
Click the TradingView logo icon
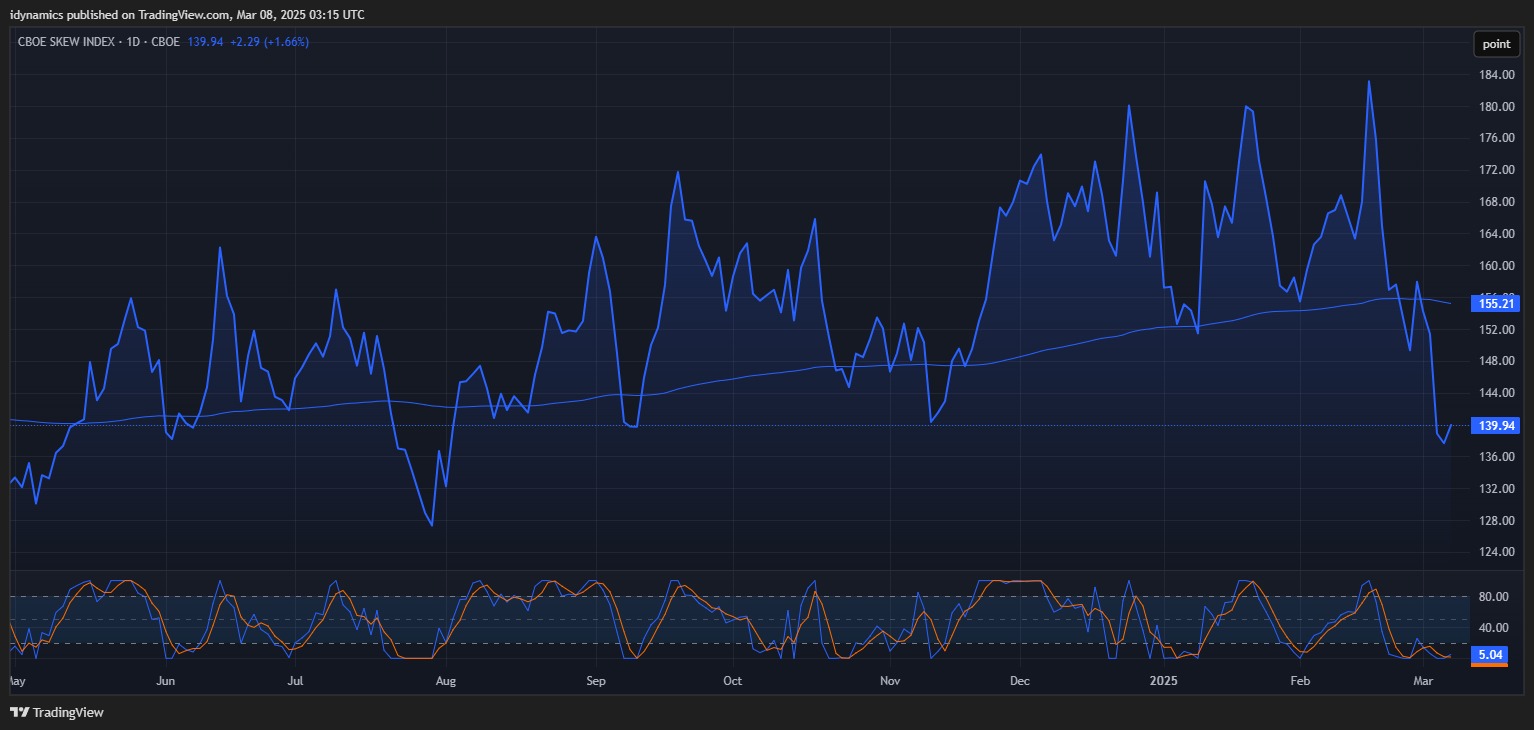(19, 712)
